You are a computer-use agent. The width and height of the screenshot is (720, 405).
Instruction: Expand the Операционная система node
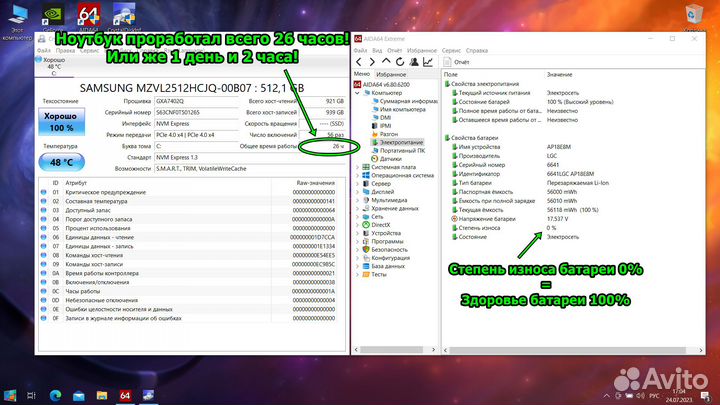(x=357, y=175)
